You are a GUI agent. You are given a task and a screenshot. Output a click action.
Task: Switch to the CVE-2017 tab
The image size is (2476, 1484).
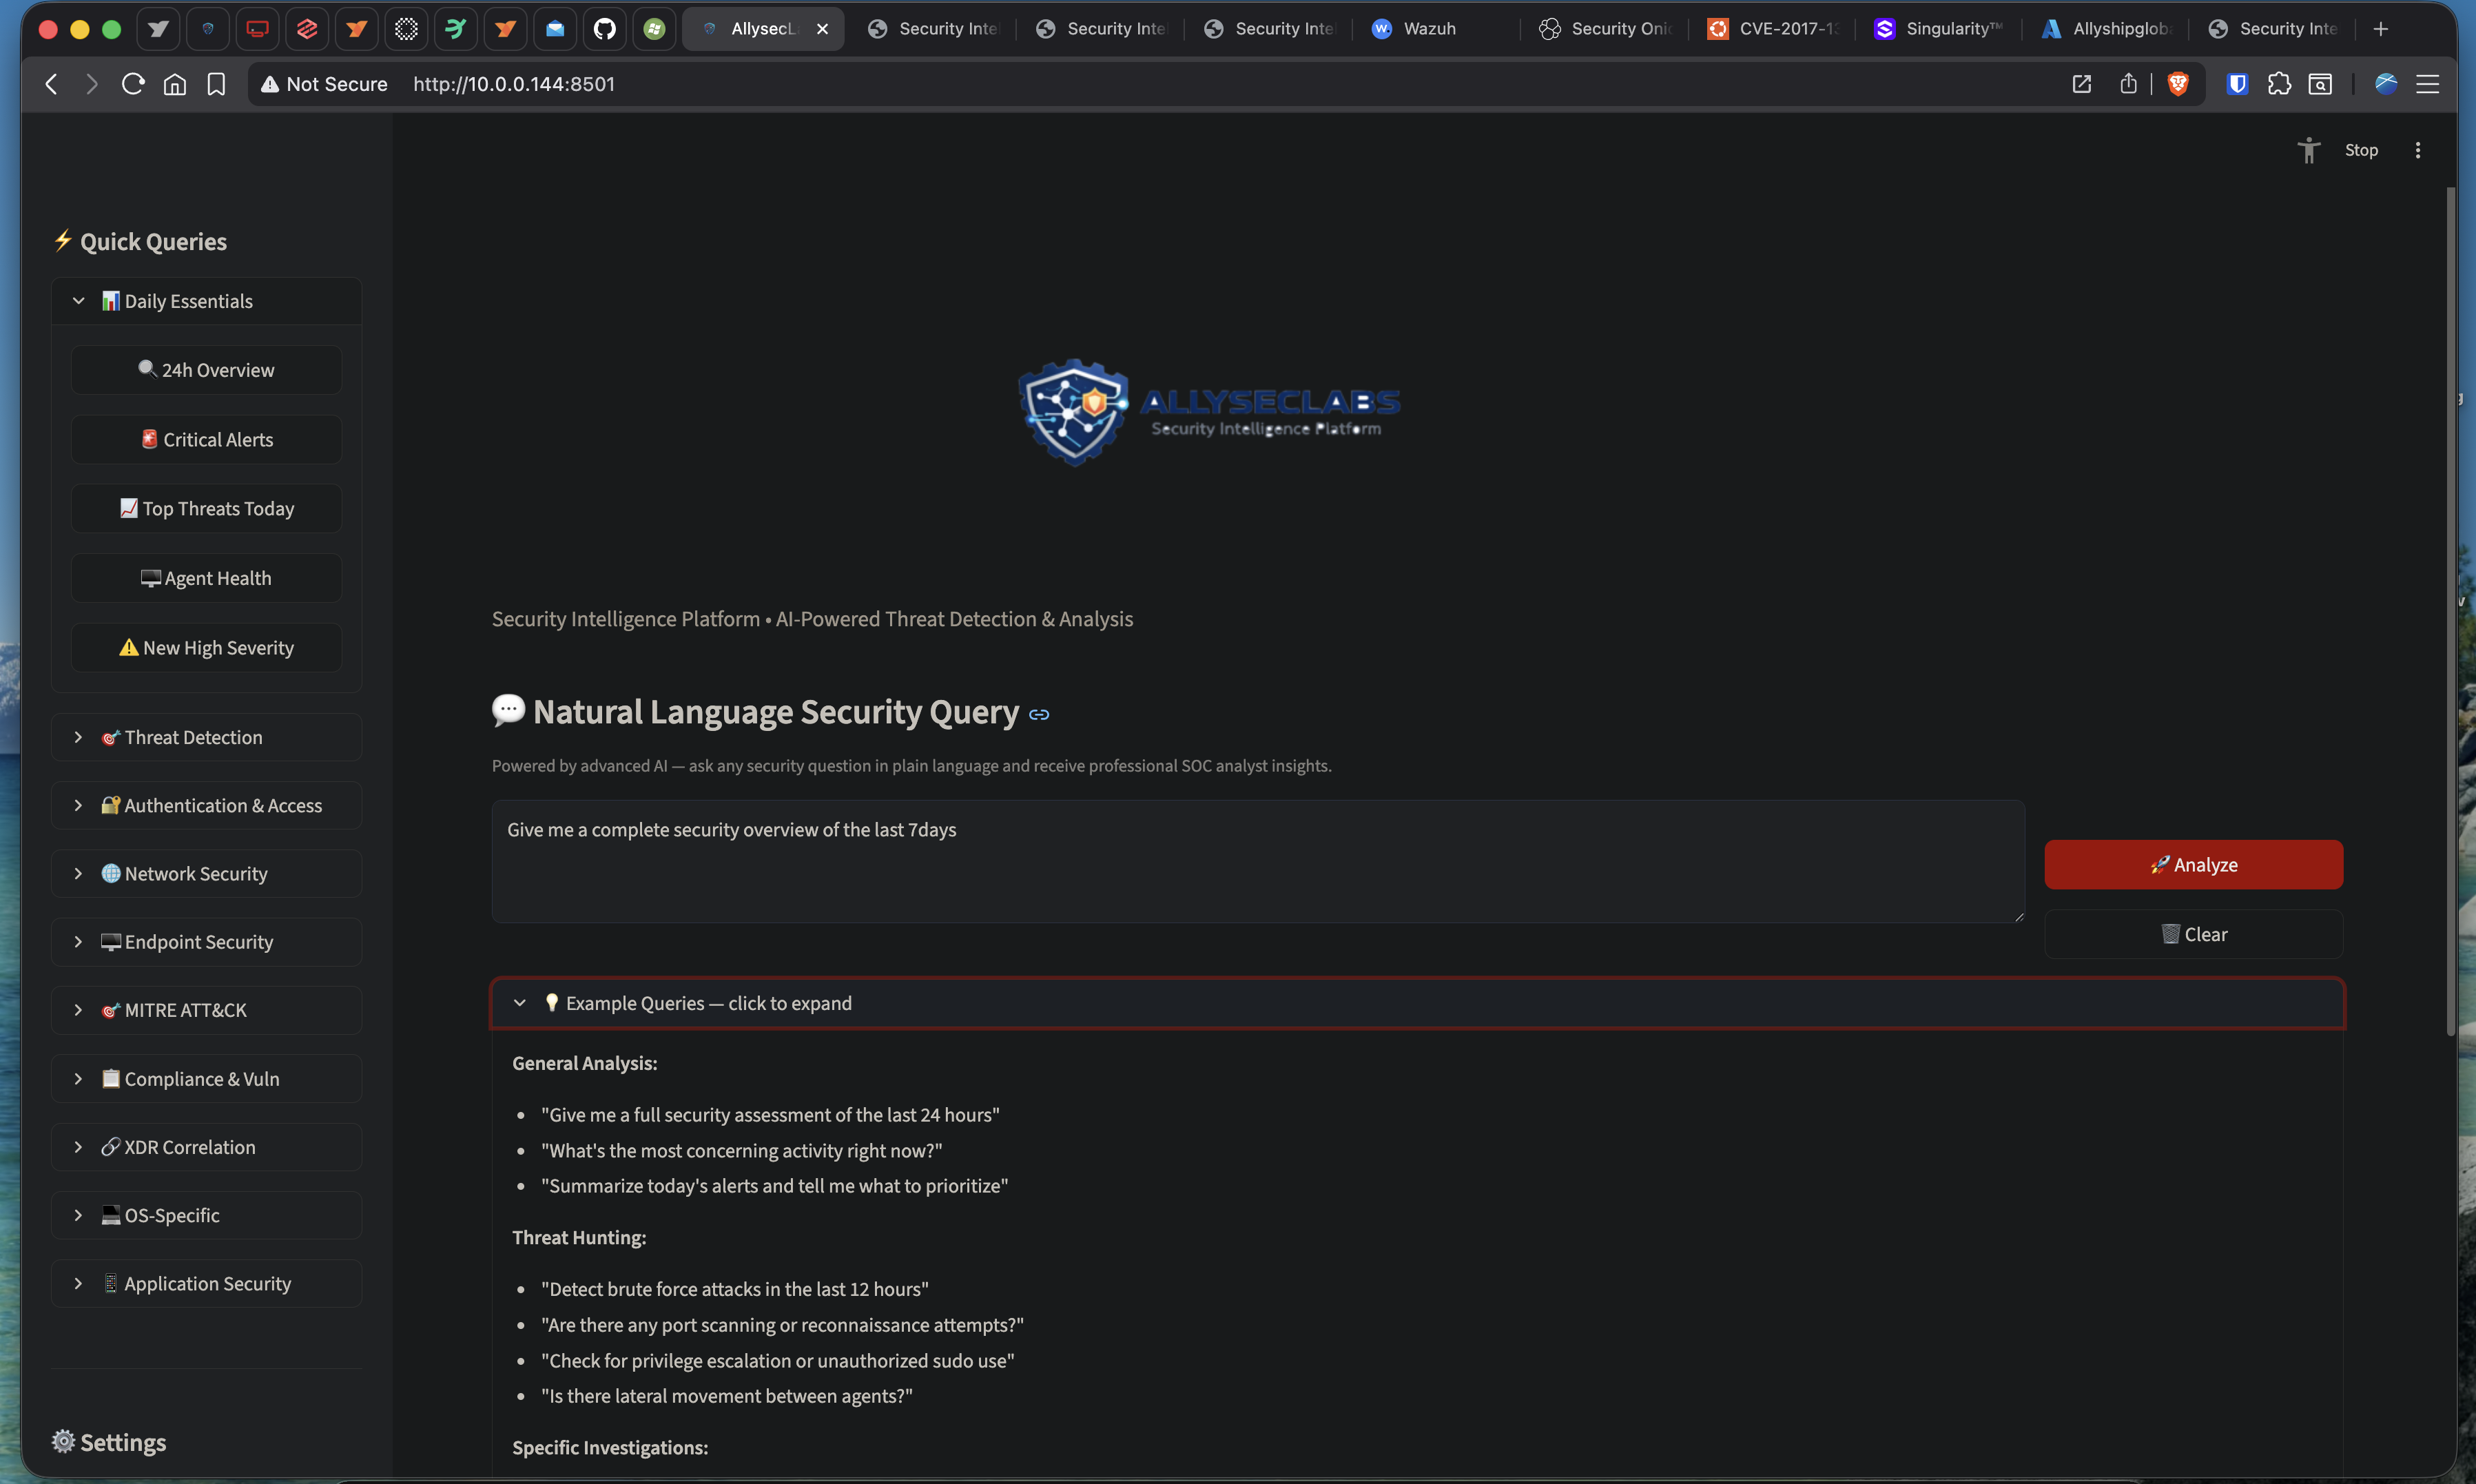tap(1772, 29)
